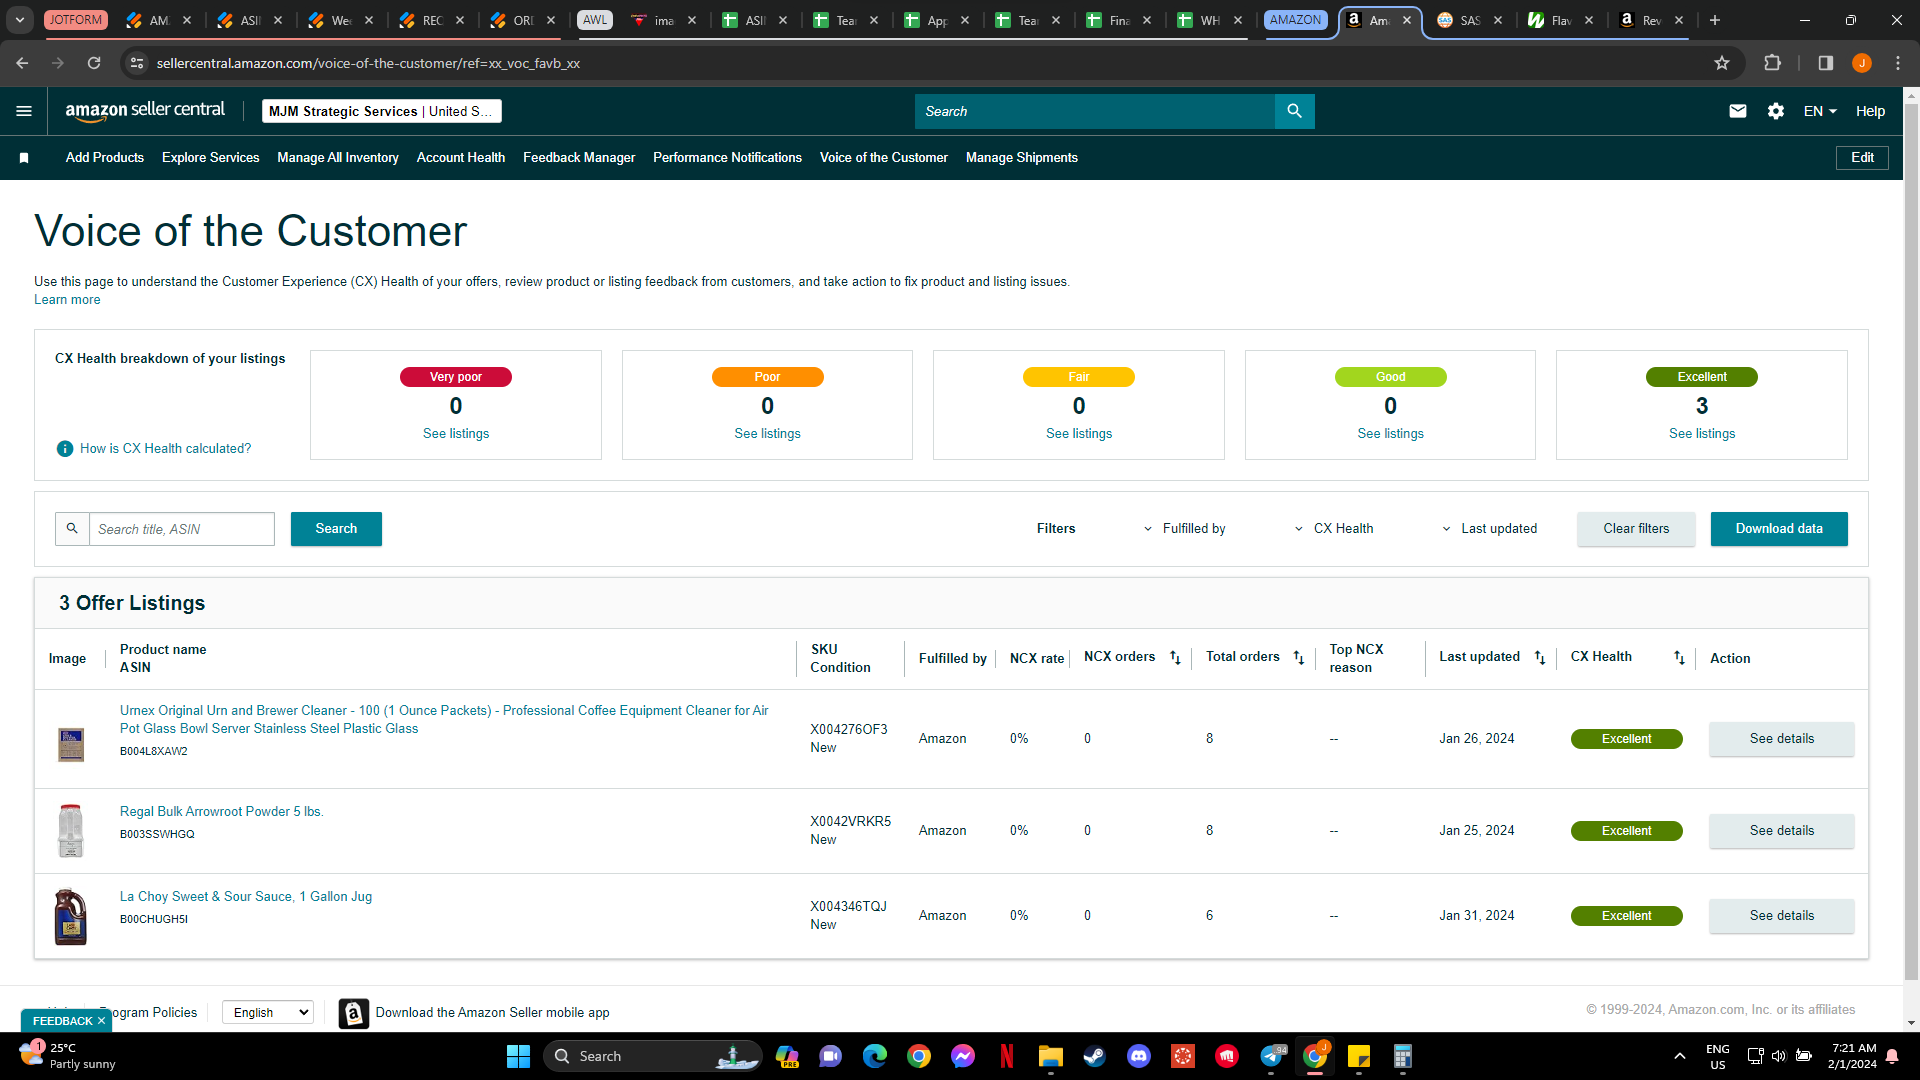Sort listings by NCX orders
Image resolution: width=1920 pixels, height=1080 pixels.
click(1175, 658)
